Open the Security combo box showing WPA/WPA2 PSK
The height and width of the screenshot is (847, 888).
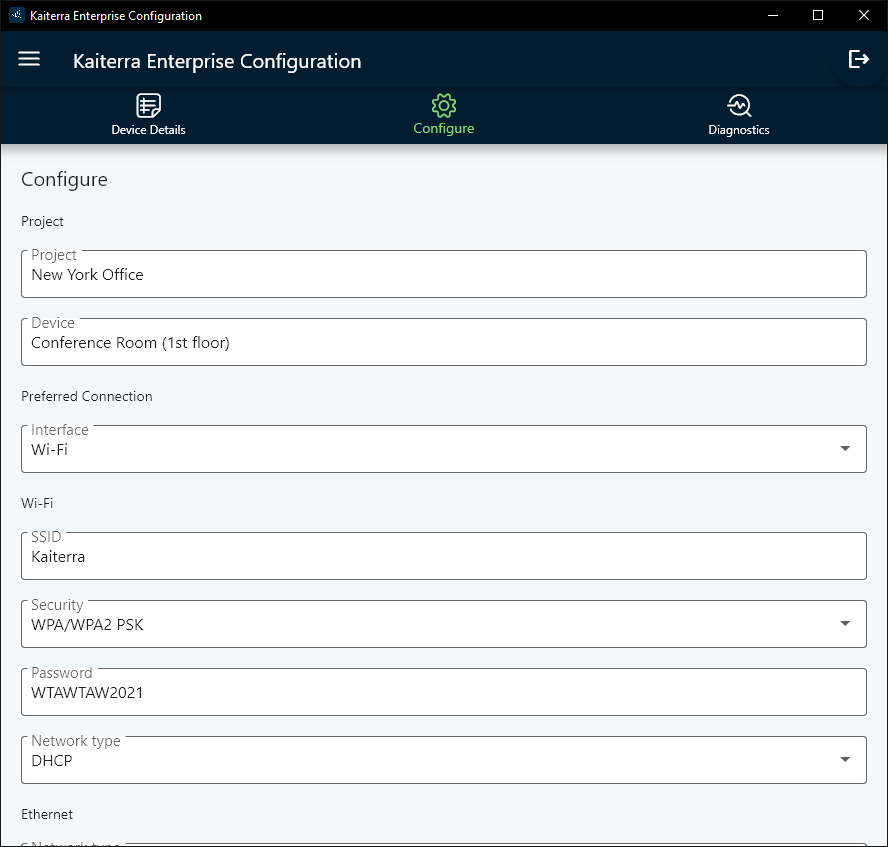pyautogui.click(x=443, y=623)
